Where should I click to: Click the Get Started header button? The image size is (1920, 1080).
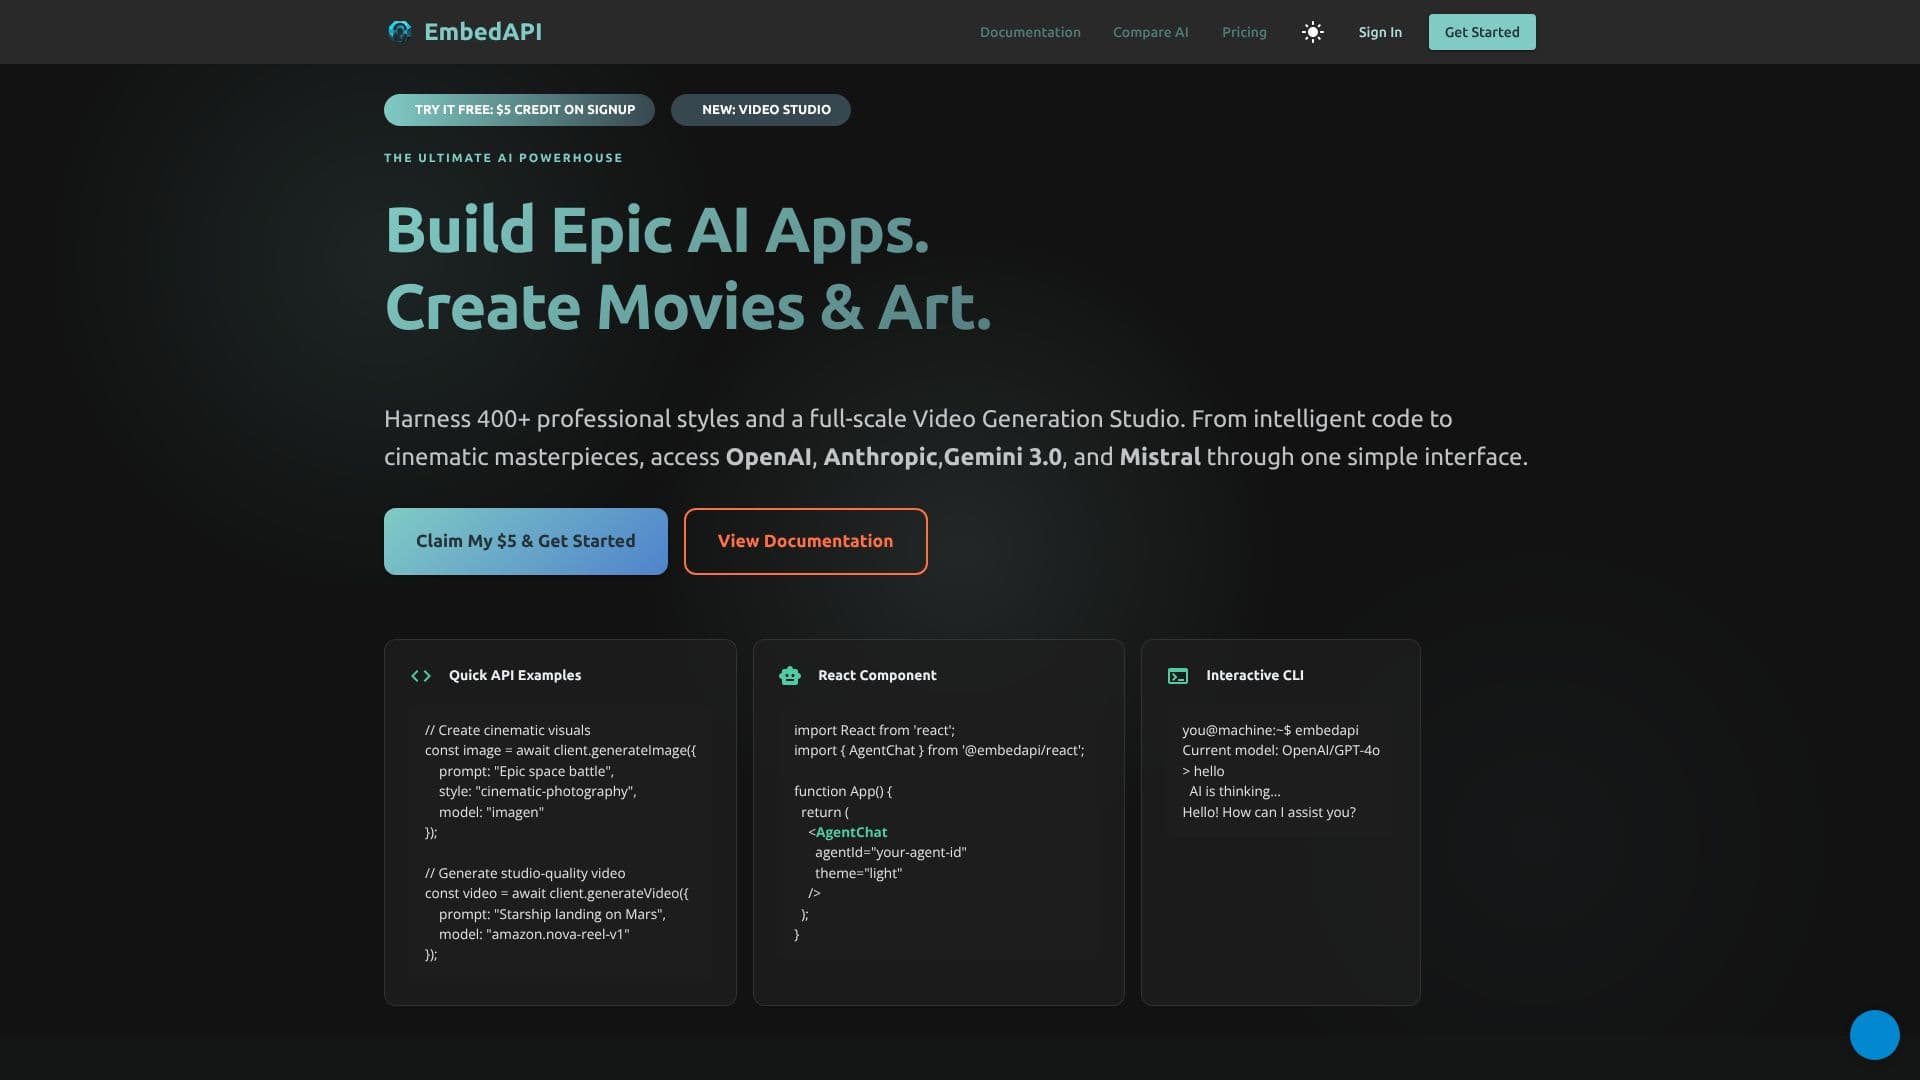pyautogui.click(x=1482, y=32)
